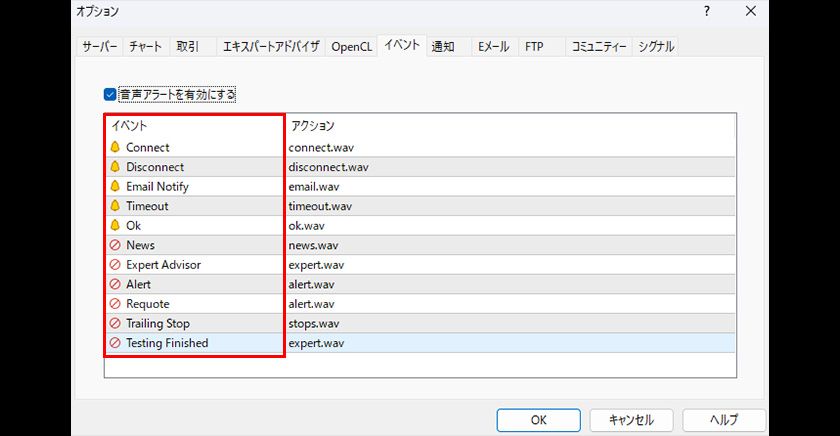This screenshot has width=840, height=436.
Task: Switch to the エキスパートアドバイザ tab
Action: coord(271,46)
